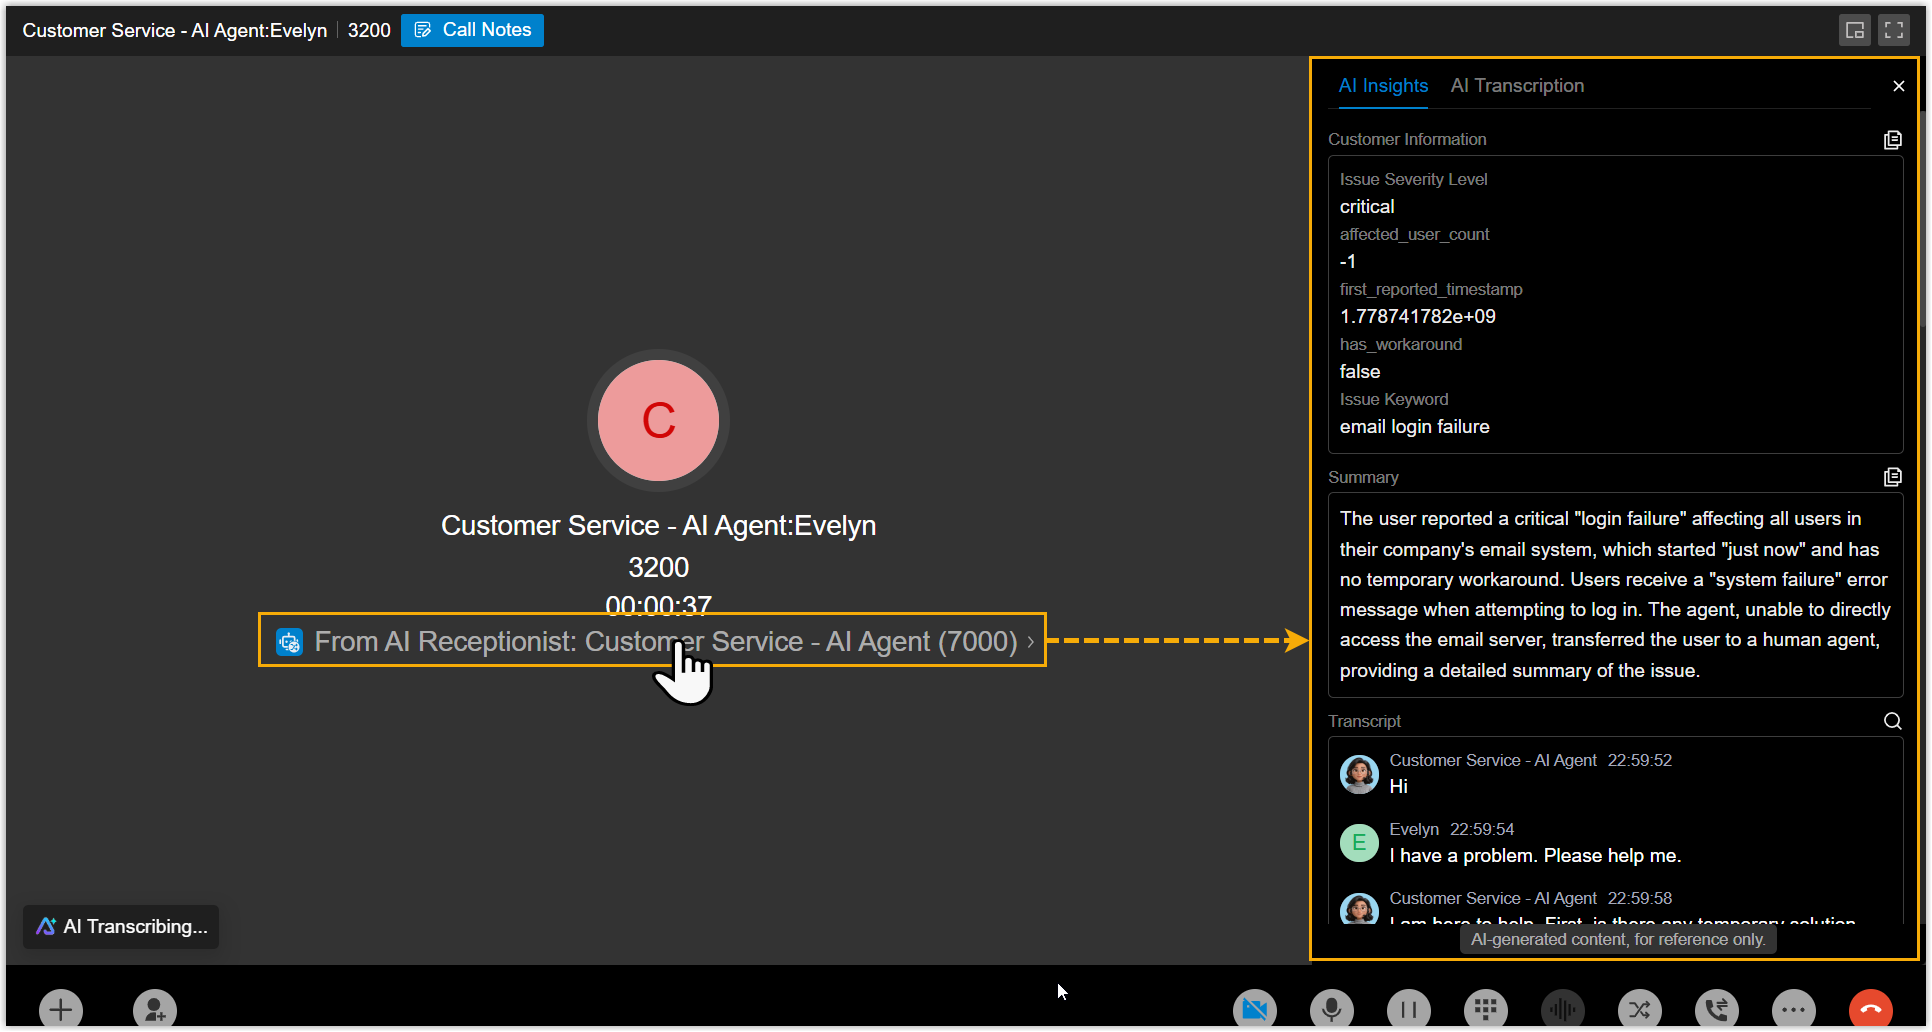Open From AI Receptionist details link

pos(652,640)
